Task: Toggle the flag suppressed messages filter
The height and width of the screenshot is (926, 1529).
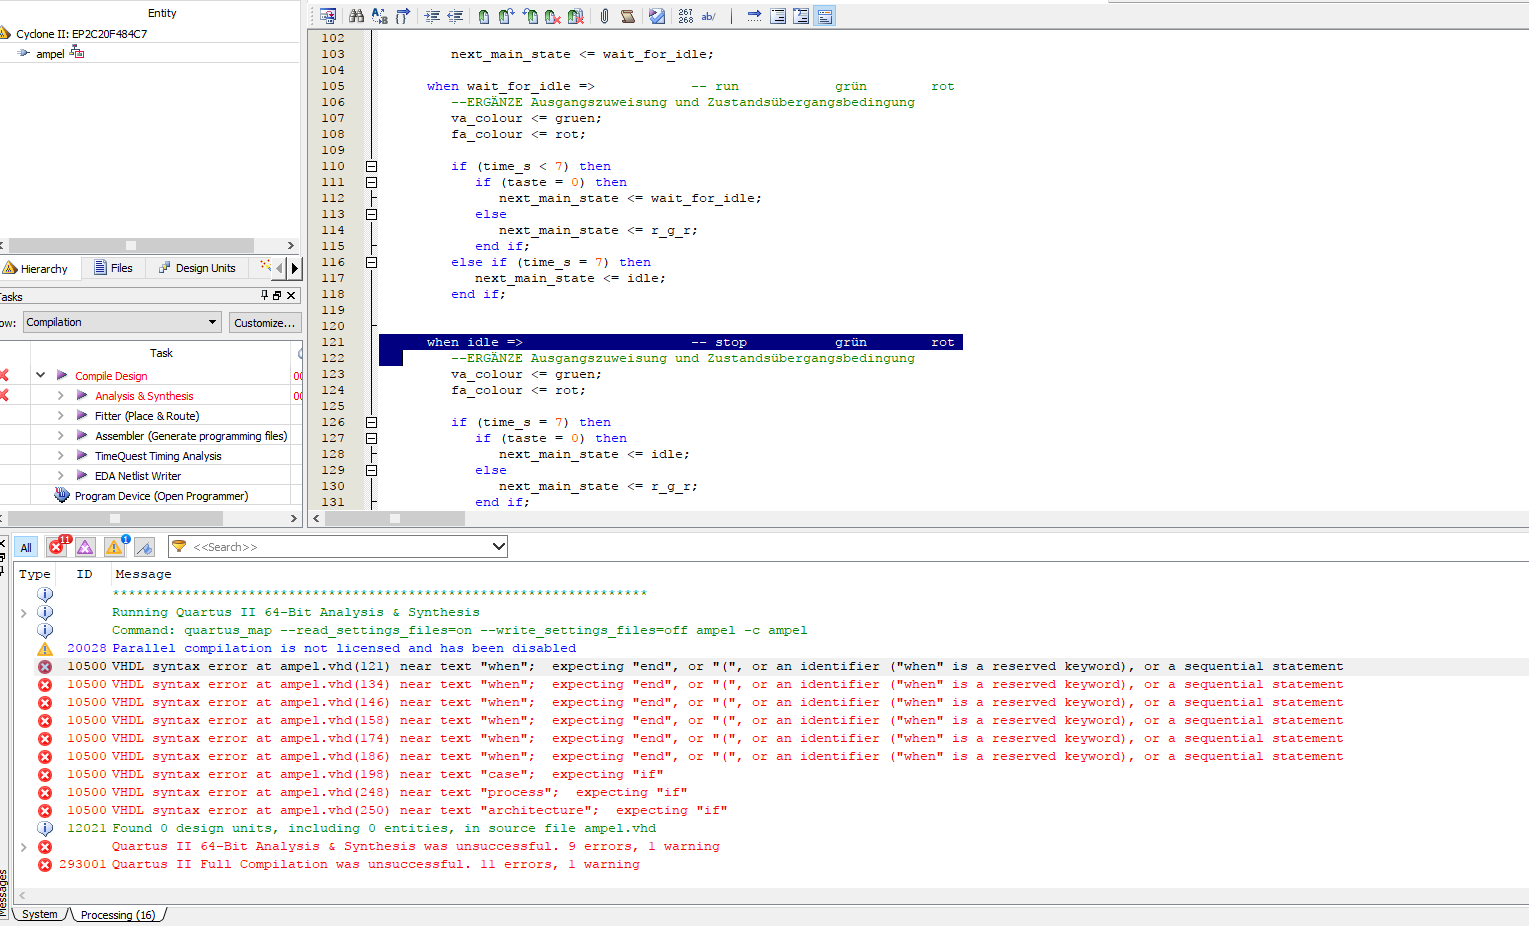Action: [144, 547]
